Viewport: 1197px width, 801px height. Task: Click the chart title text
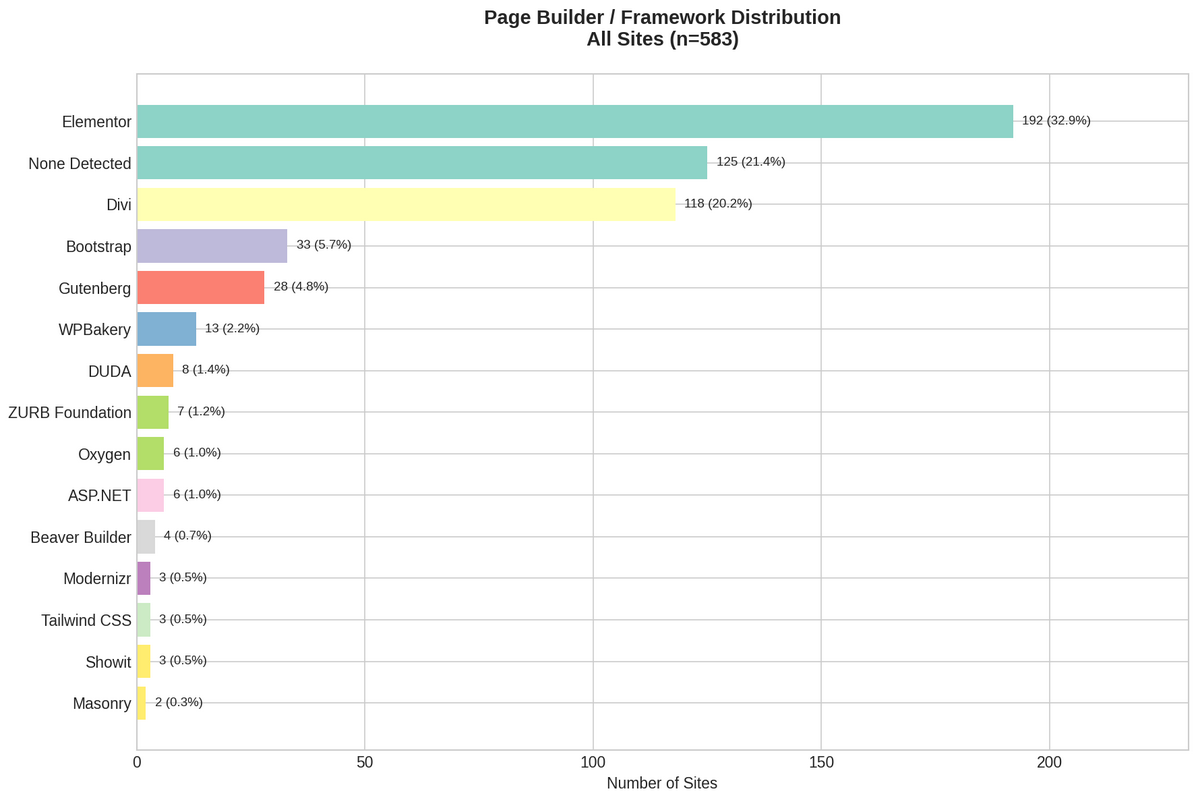[x=662, y=28]
